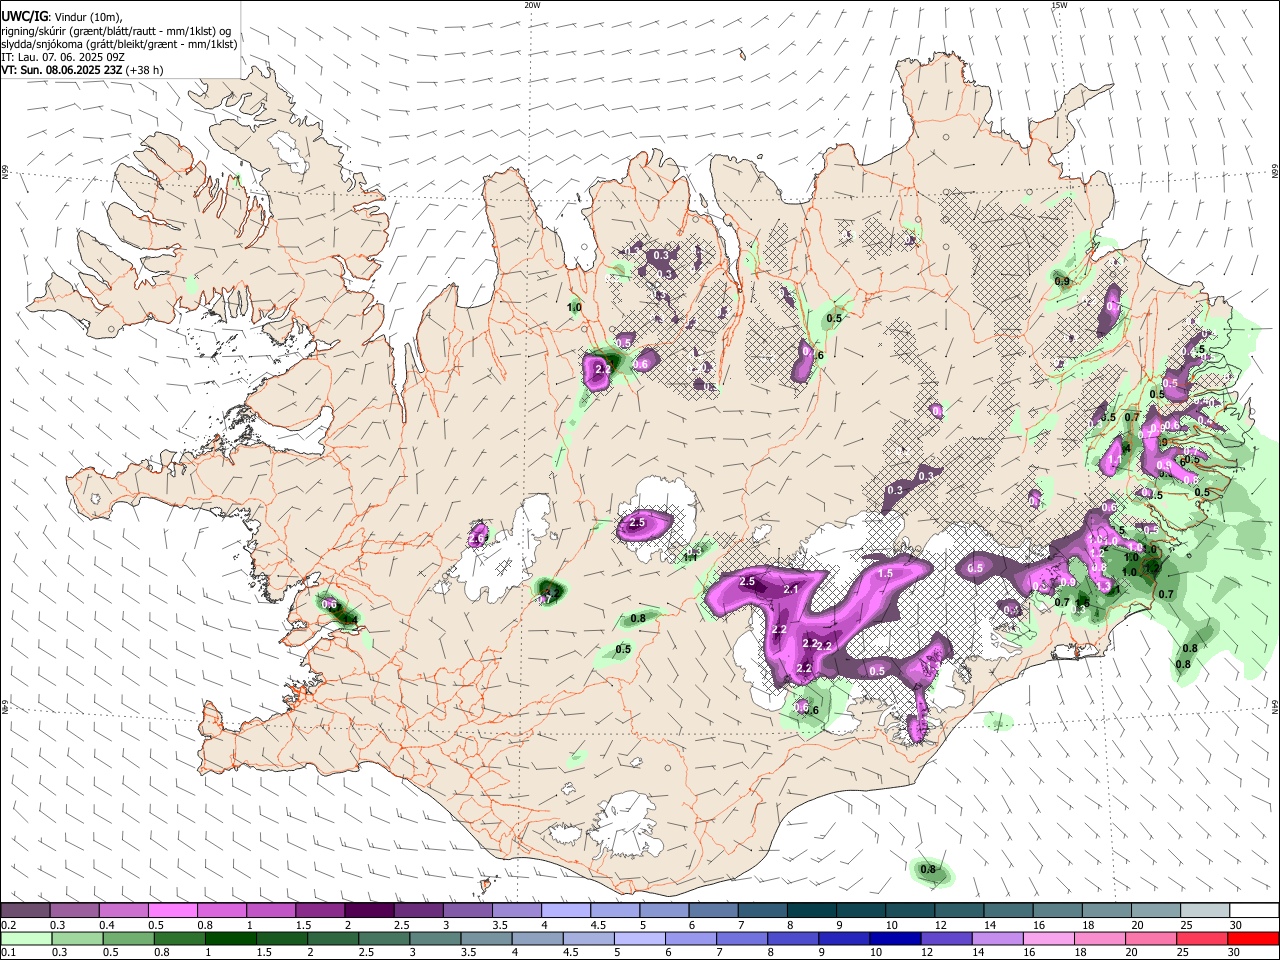1280x960 pixels.
Task: Select the navy blue rain swatch labeled 10
Action: (893, 939)
